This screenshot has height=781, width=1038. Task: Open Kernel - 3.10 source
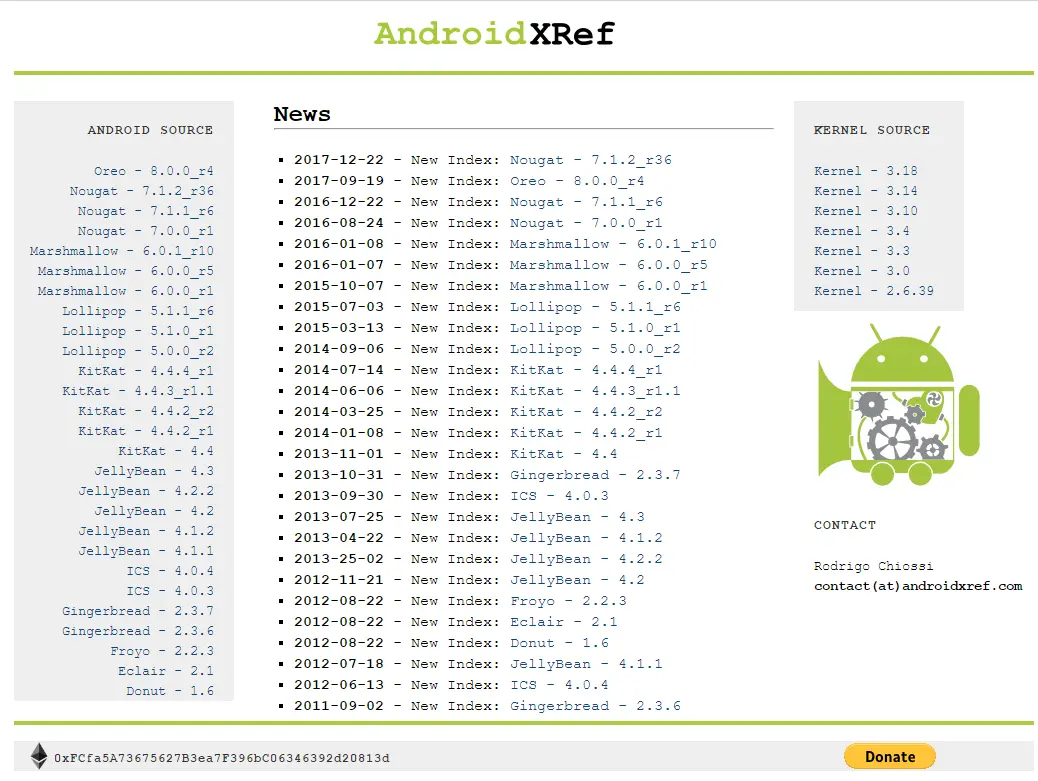coord(865,210)
